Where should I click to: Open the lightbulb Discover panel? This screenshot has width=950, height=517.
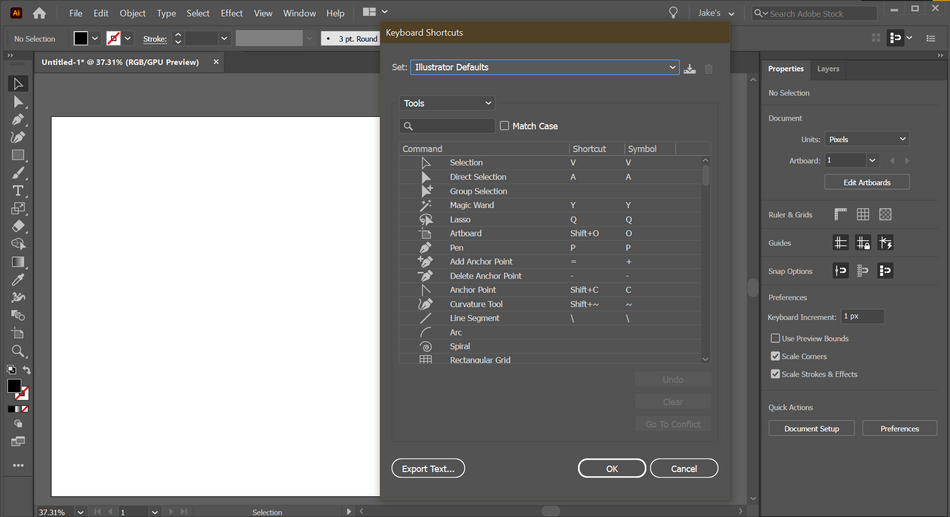(x=673, y=13)
